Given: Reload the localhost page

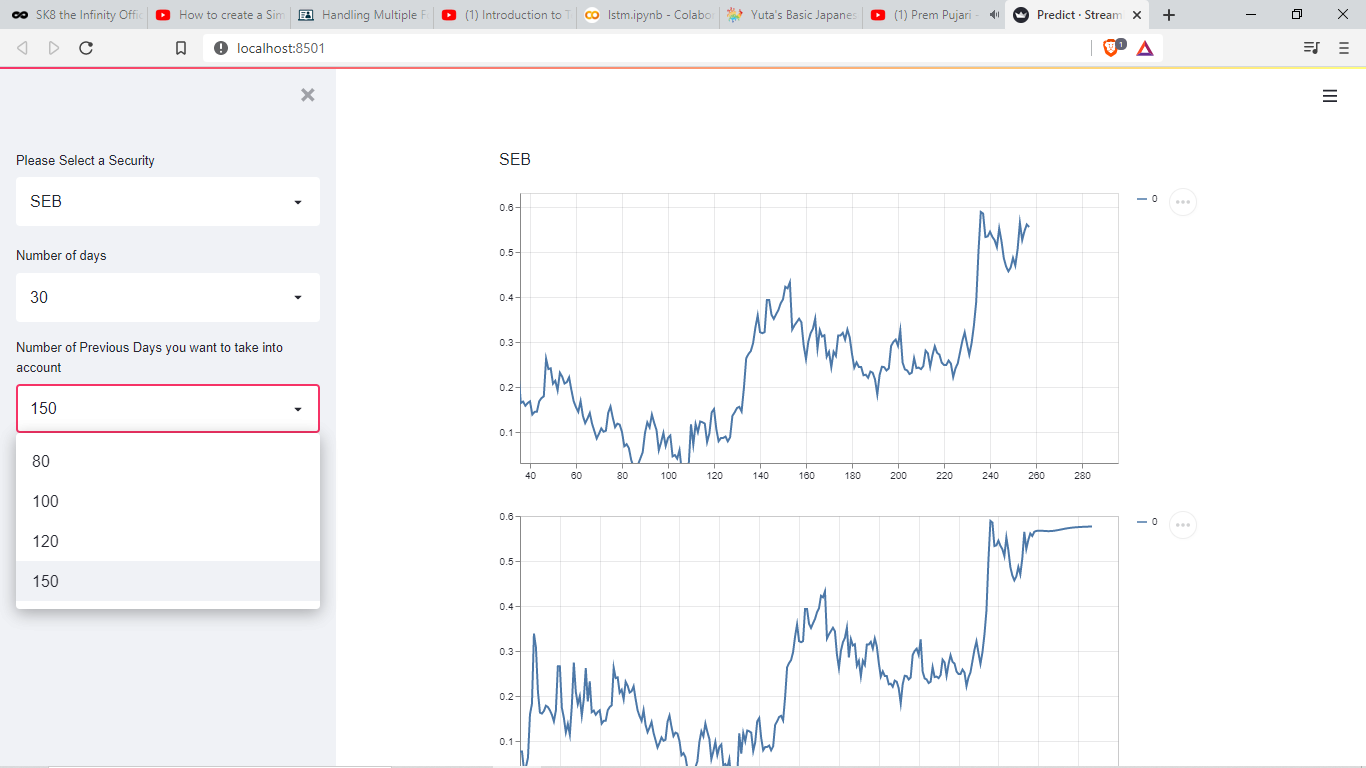Looking at the screenshot, I should [86, 48].
